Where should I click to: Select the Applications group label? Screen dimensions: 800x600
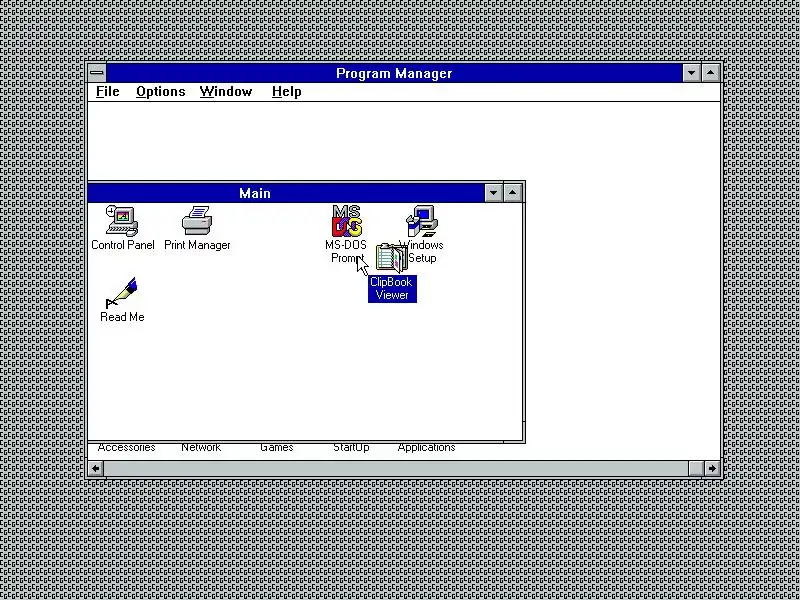pyautogui.click(x=426, y=447)
